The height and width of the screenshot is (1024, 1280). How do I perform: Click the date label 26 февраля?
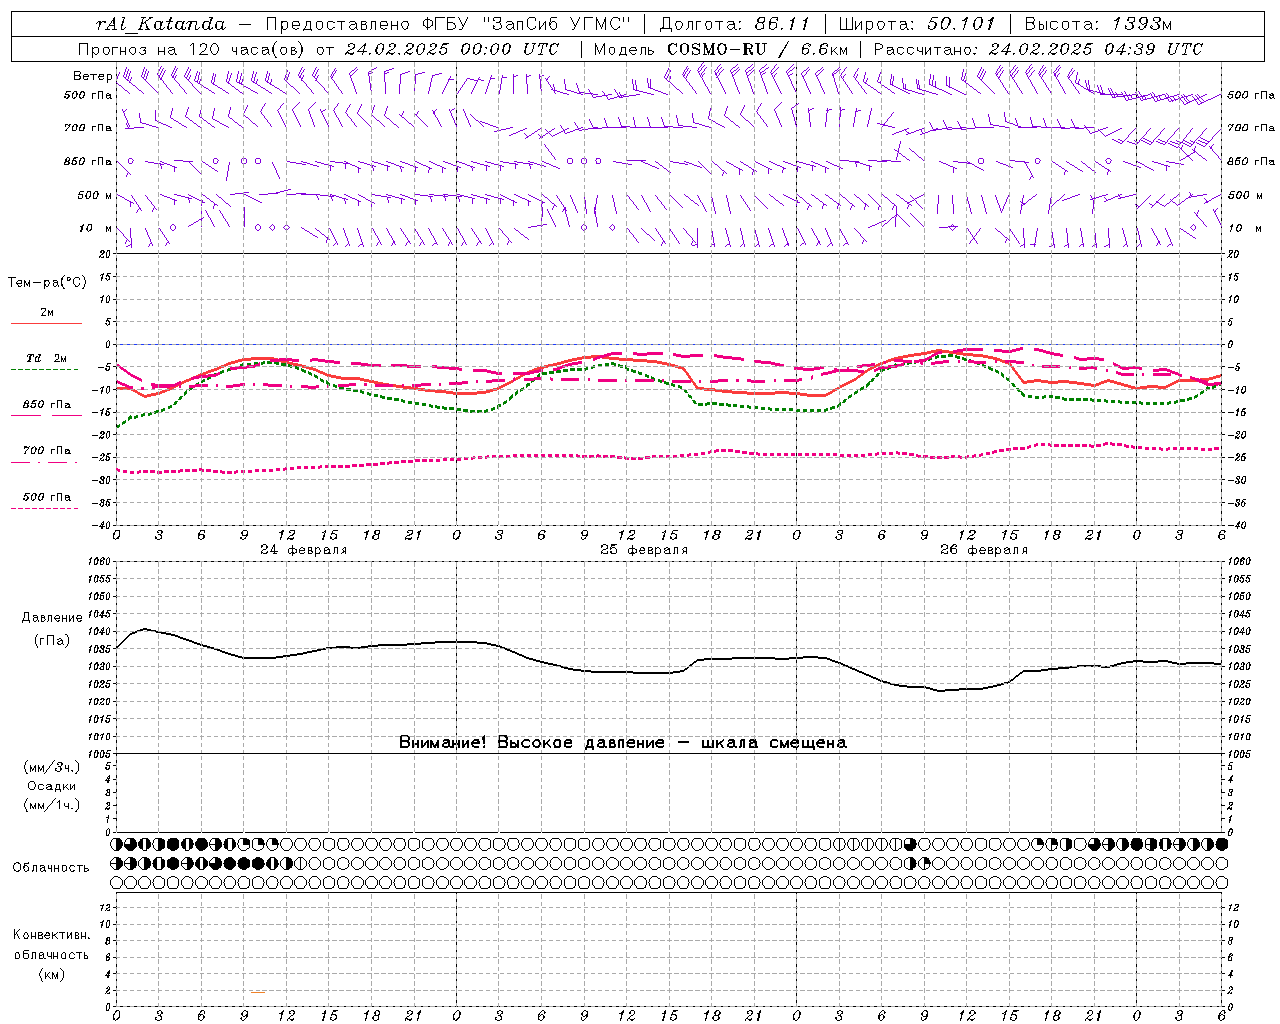click(984, 550)
